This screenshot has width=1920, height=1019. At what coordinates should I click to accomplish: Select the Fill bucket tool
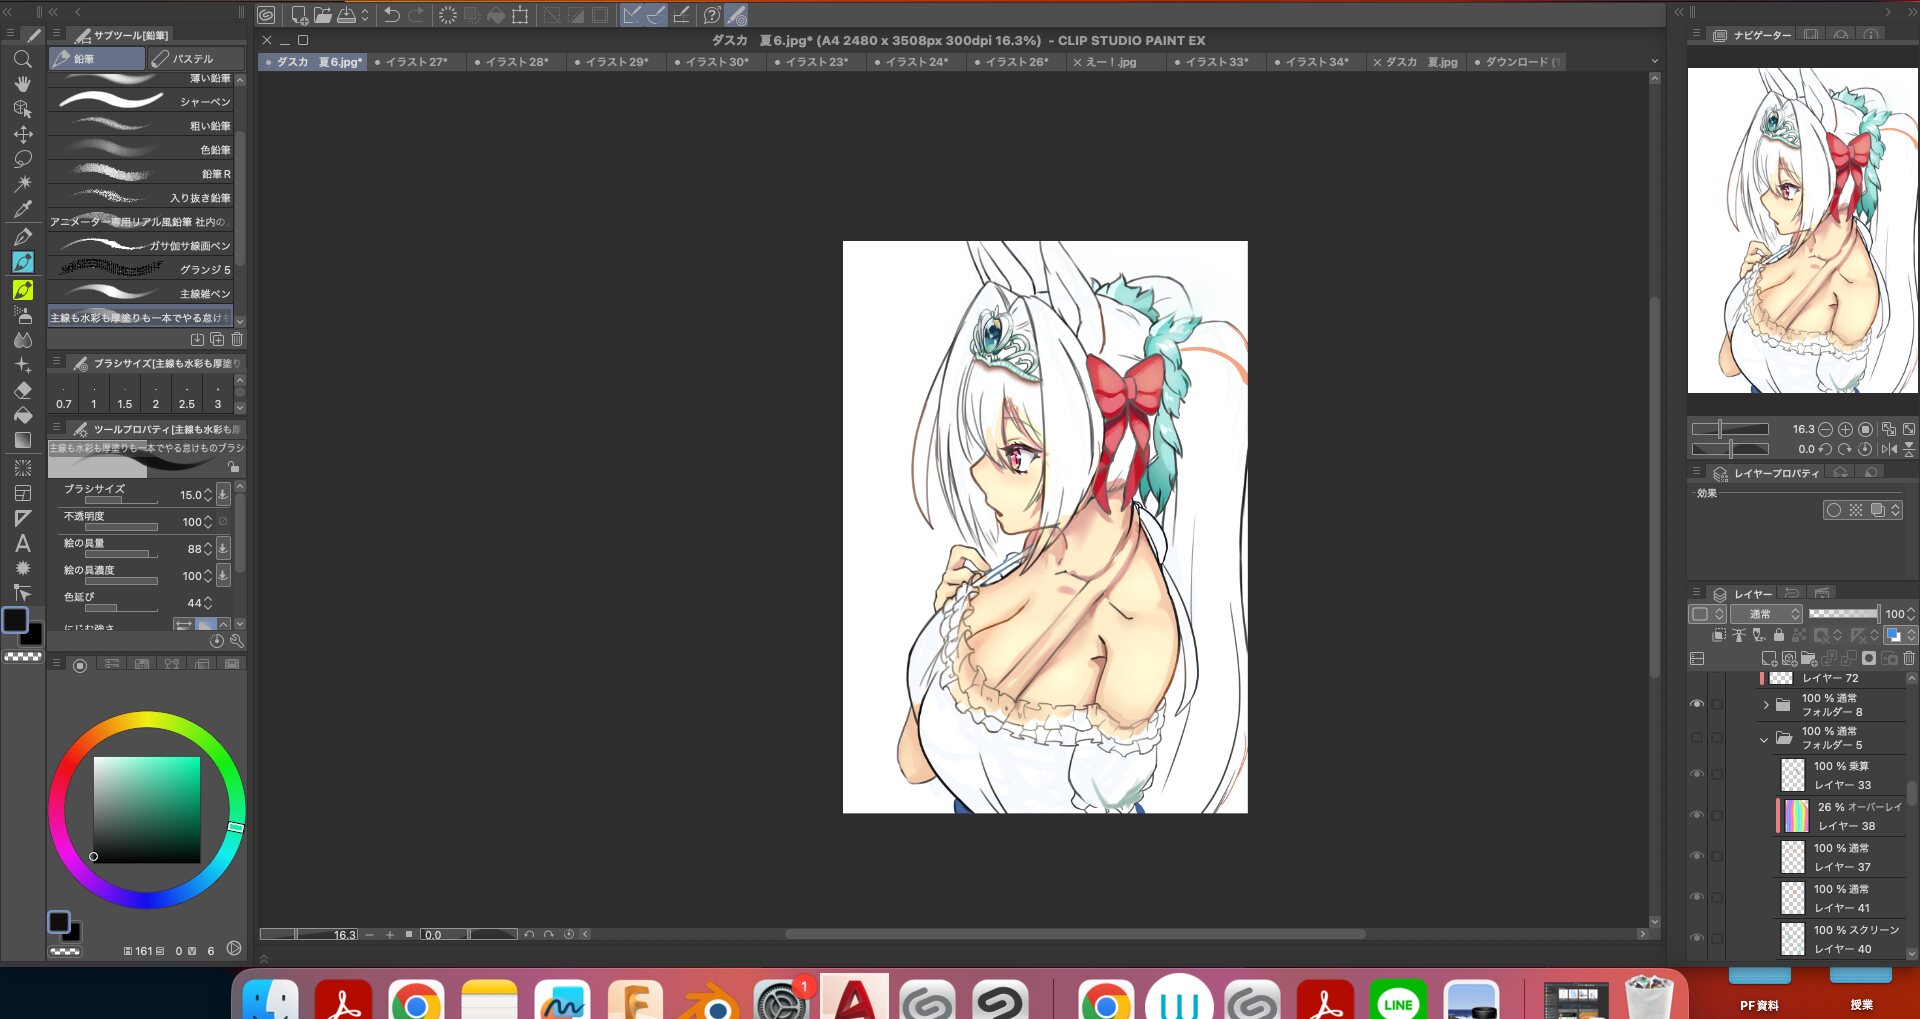pos(22,415)
